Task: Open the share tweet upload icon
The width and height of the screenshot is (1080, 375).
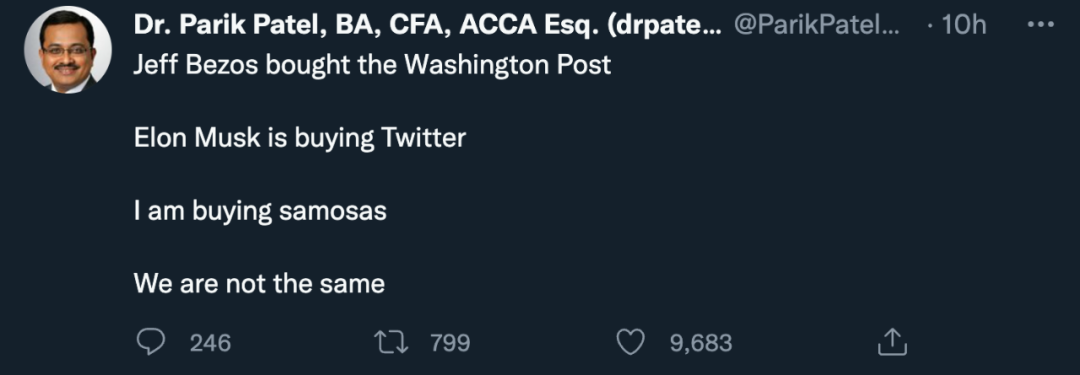Action: [892, 342]
